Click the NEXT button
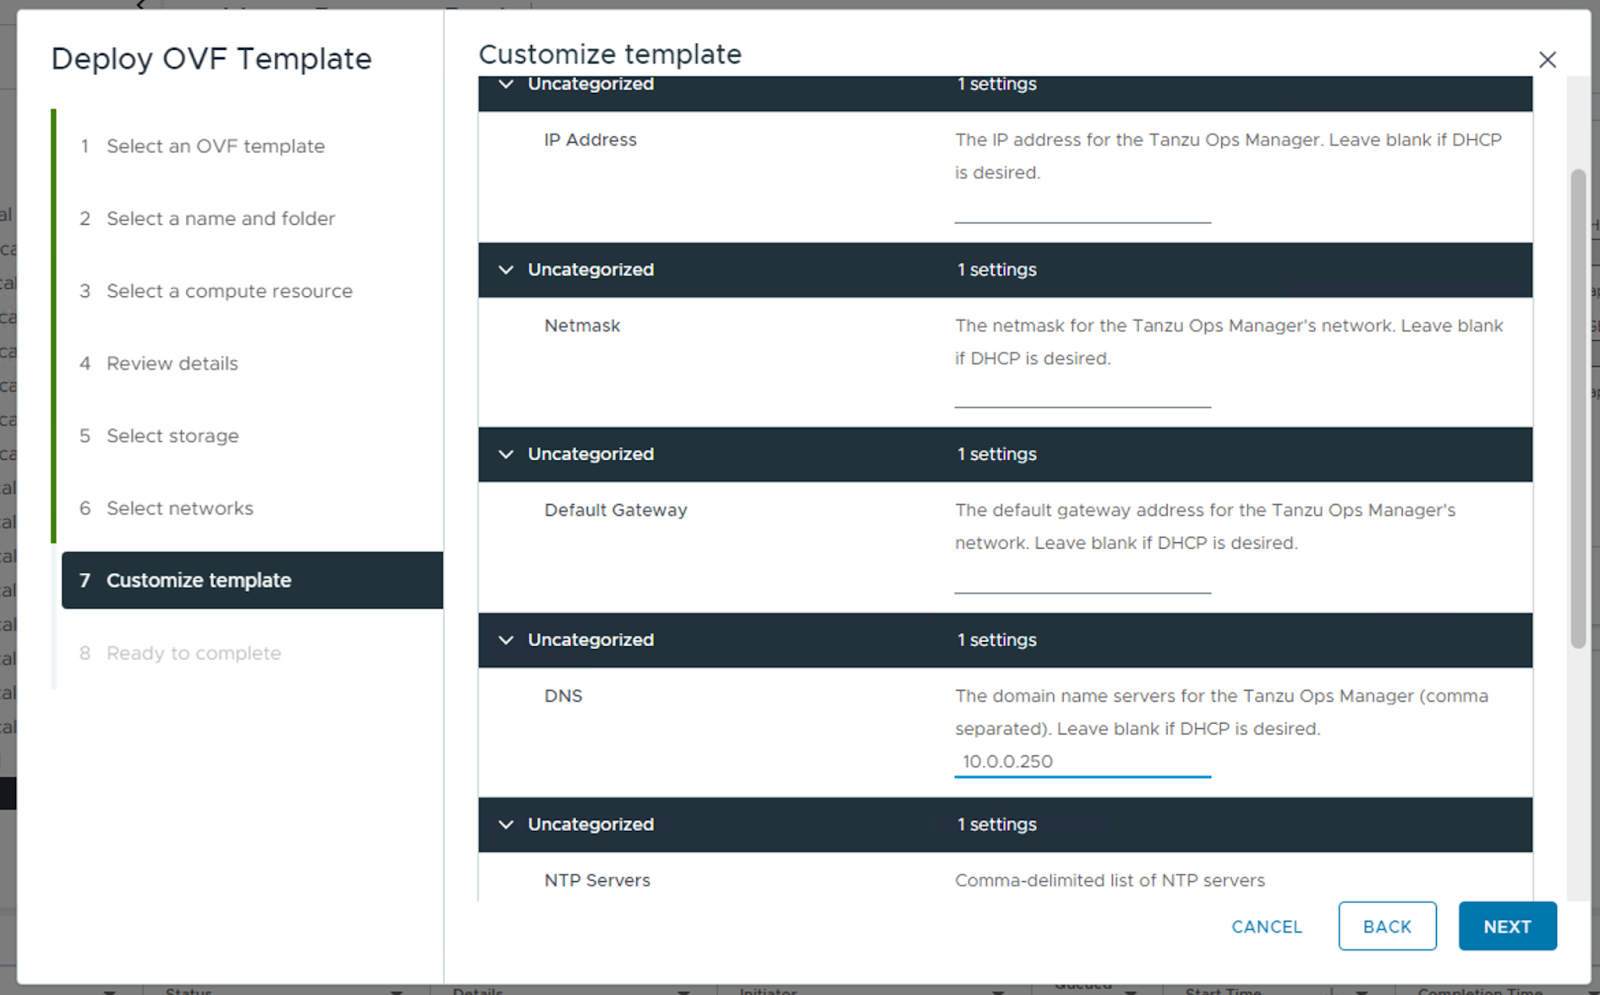1600x995 pixels. point(1507,927)
